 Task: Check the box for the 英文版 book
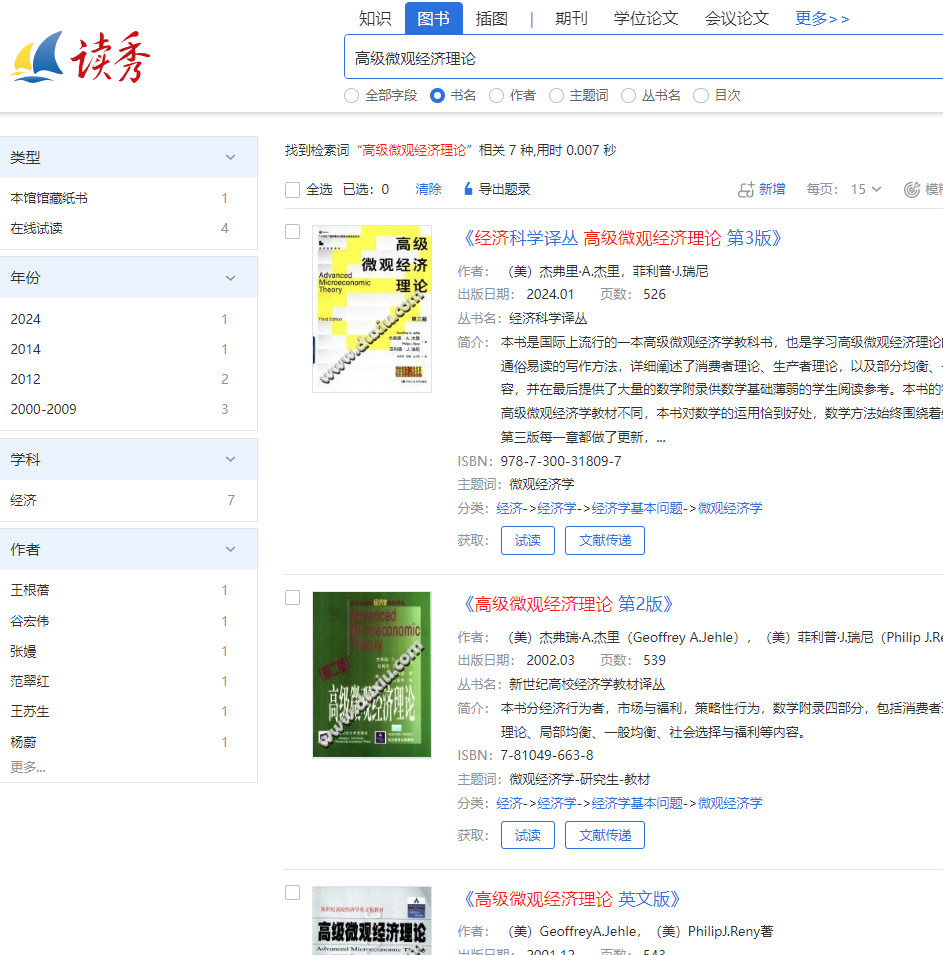coord(292,892)
